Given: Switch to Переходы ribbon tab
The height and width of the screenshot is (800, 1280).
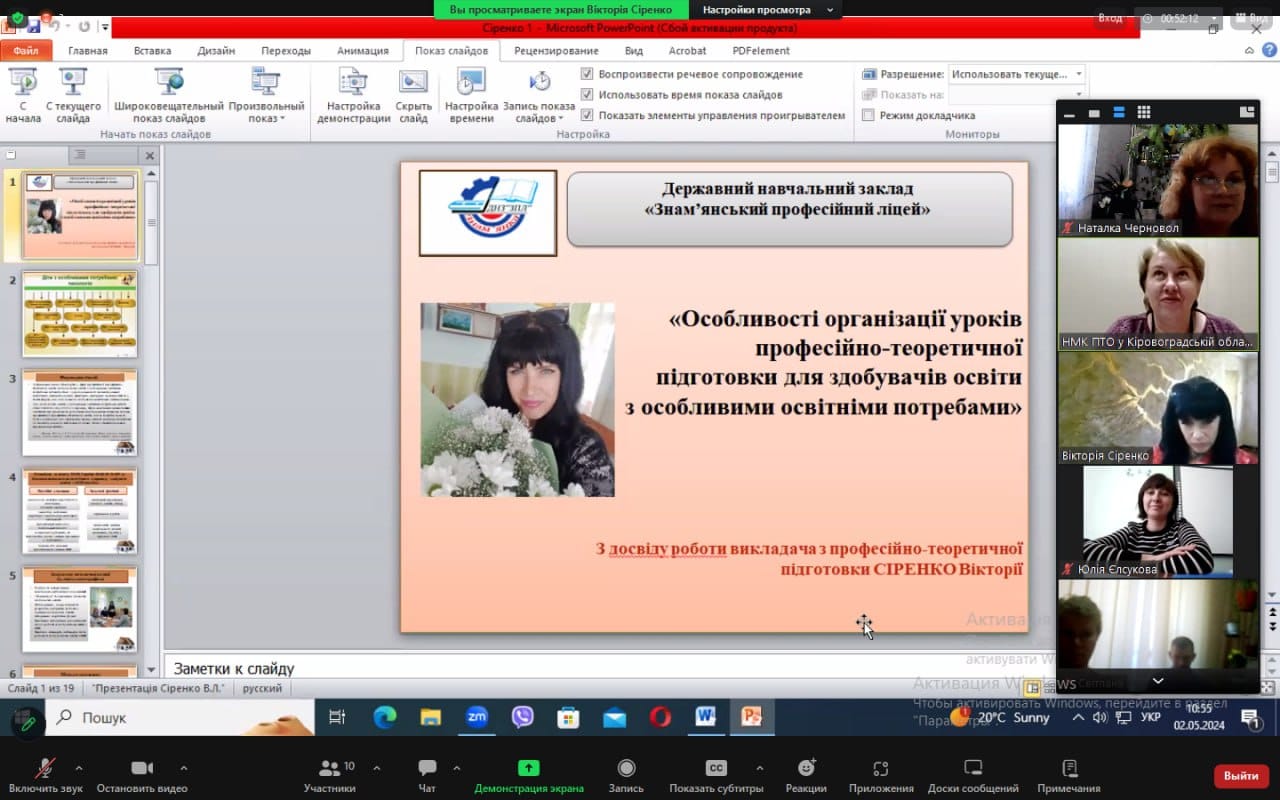Looking at the screenshot, I should (x=286, y=51).
